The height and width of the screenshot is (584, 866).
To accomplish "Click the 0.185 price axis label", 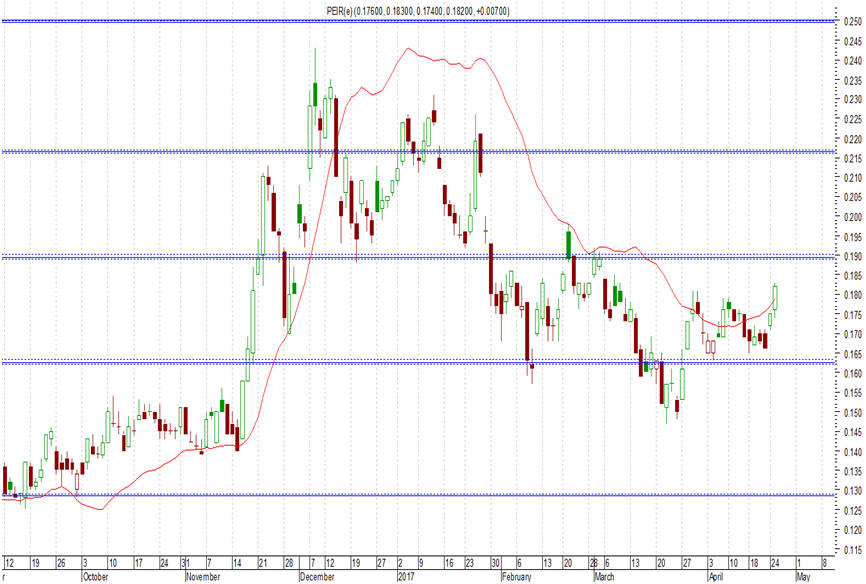I will point(853,276).
